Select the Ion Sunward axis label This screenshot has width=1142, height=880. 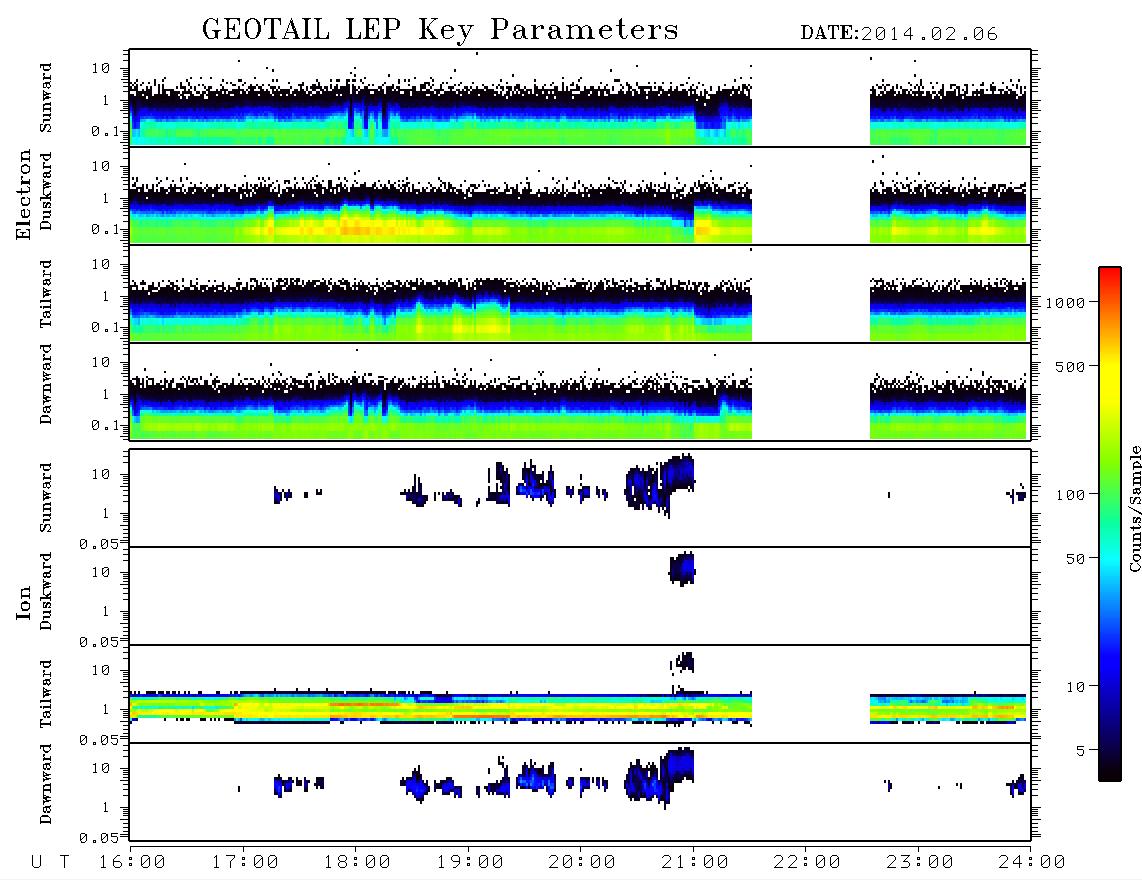click(46, 498)
